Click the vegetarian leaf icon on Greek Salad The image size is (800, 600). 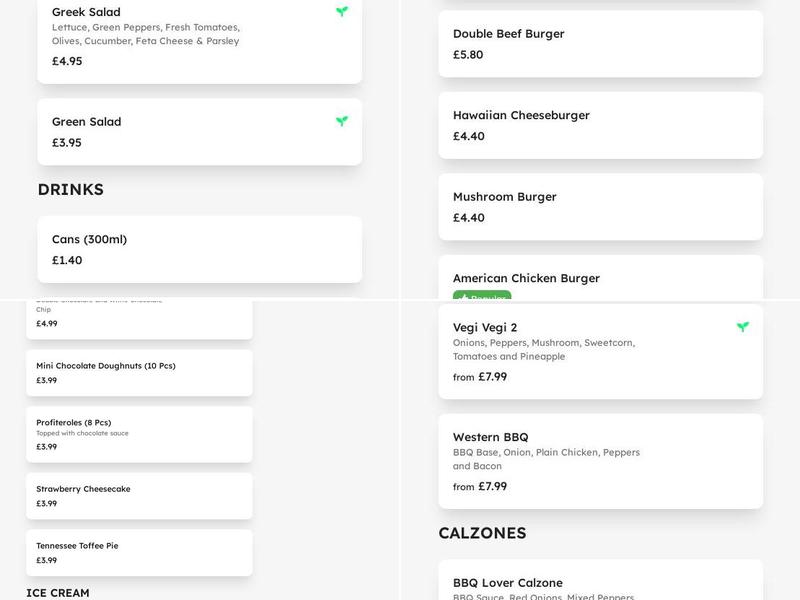[x=342, y=12]
